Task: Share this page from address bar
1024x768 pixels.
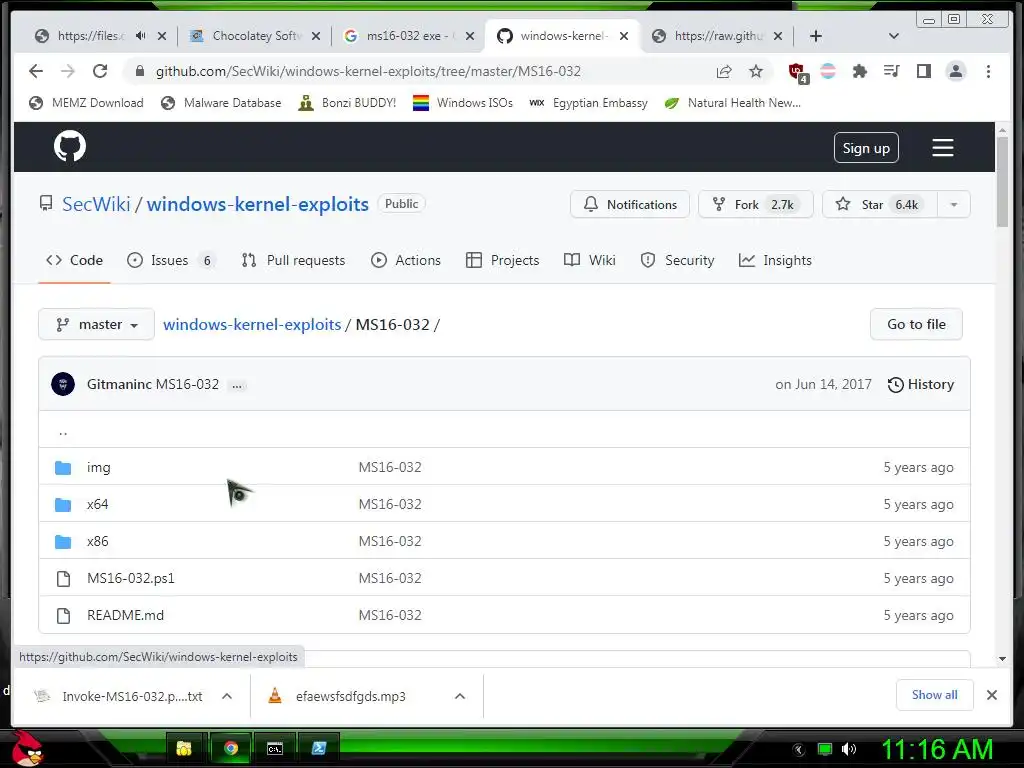Action: 724,71
